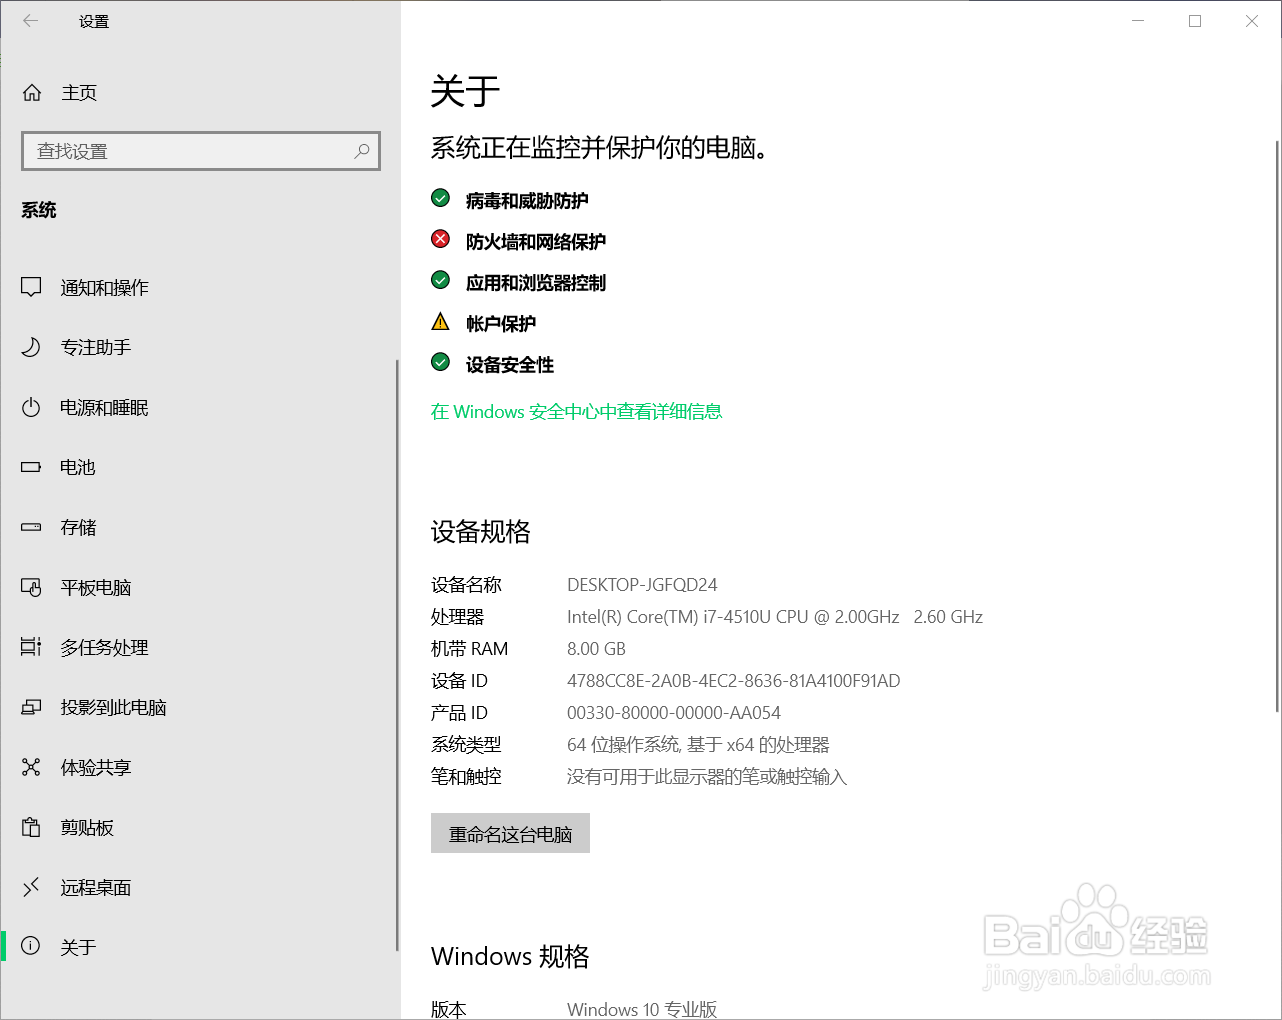Click the sidebar vertical scrollbar
Viewport: 1282px width, 1020px height.
[x=397, y=655]
